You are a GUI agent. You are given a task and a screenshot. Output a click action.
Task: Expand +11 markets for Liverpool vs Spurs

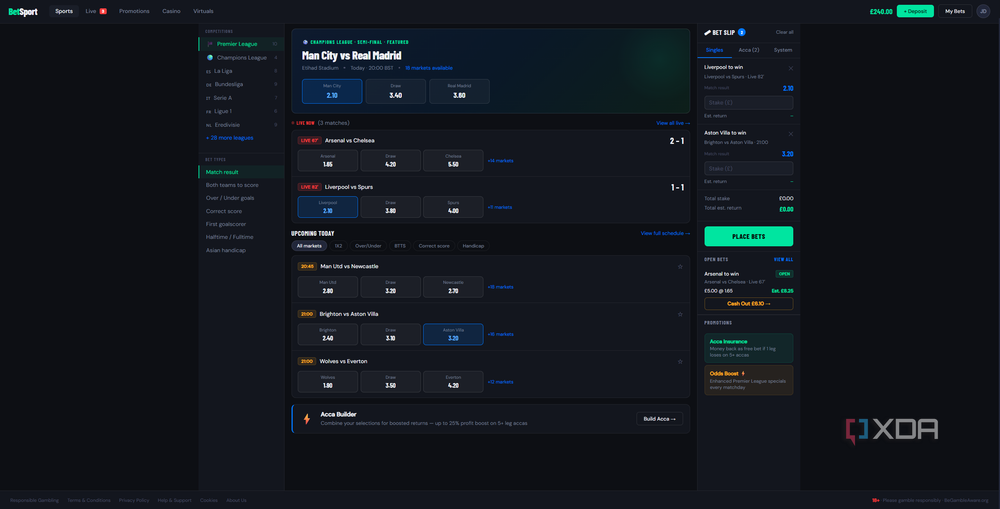(499, 207)
